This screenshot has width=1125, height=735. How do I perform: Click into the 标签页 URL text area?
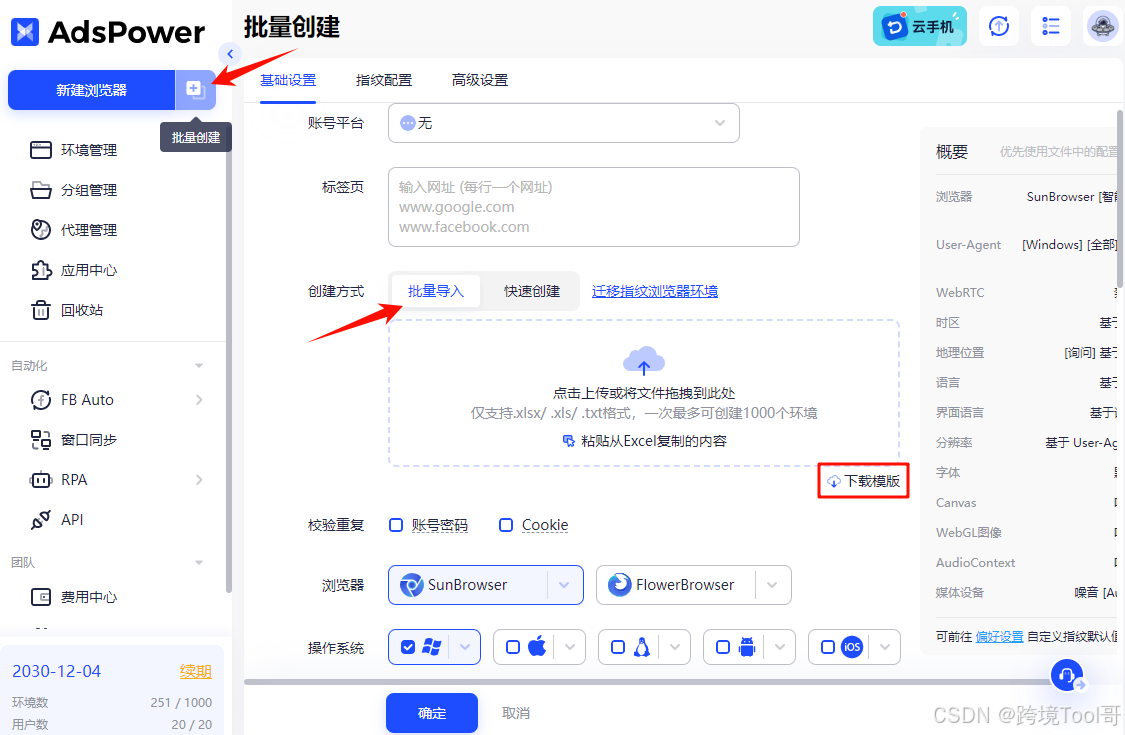[594, 207]
